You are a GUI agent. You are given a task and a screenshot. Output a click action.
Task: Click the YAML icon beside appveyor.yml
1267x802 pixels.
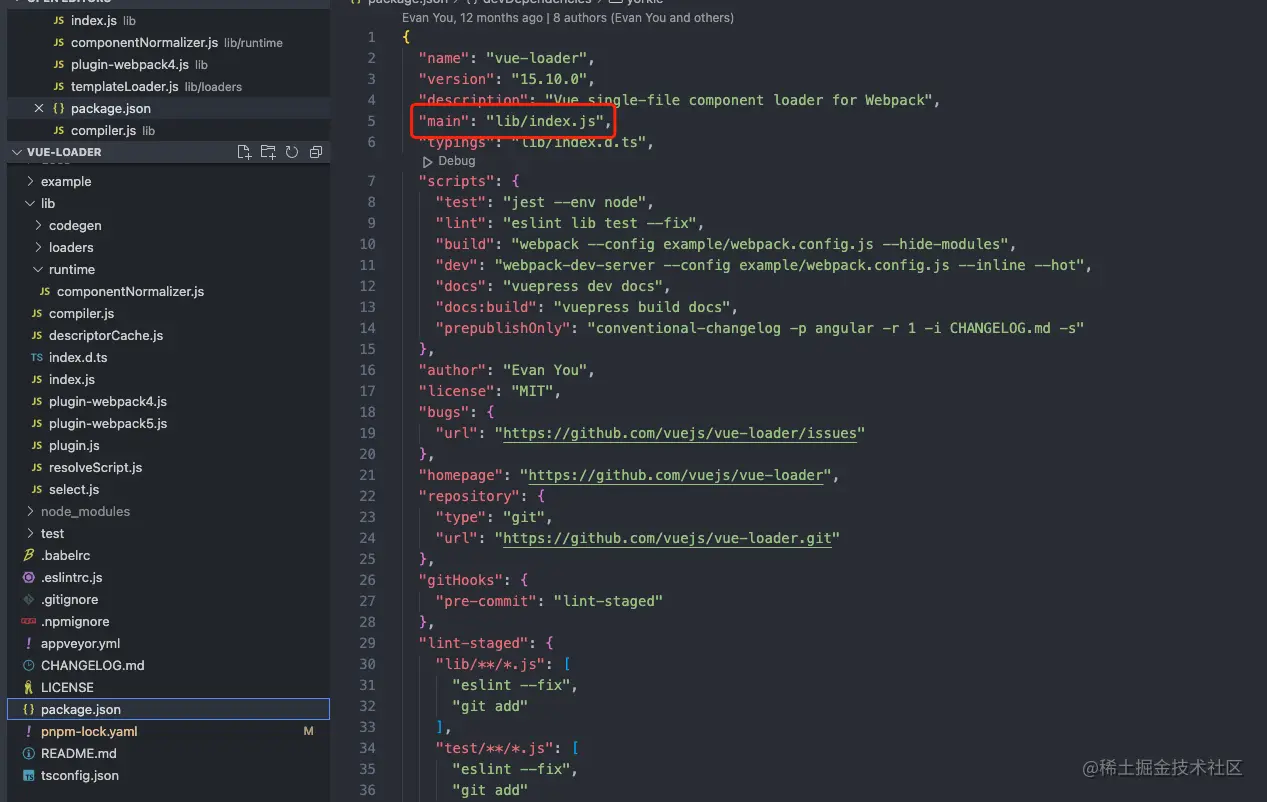pos(29,643)
